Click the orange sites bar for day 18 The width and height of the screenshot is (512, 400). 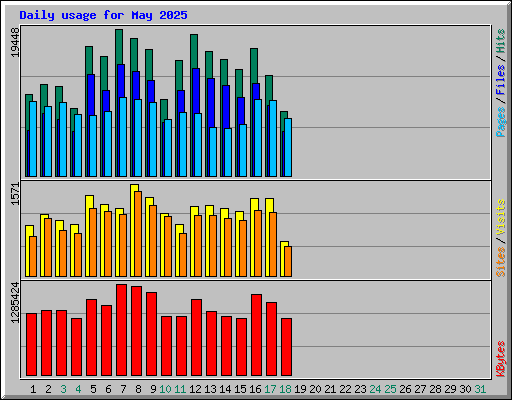point(288,261)
